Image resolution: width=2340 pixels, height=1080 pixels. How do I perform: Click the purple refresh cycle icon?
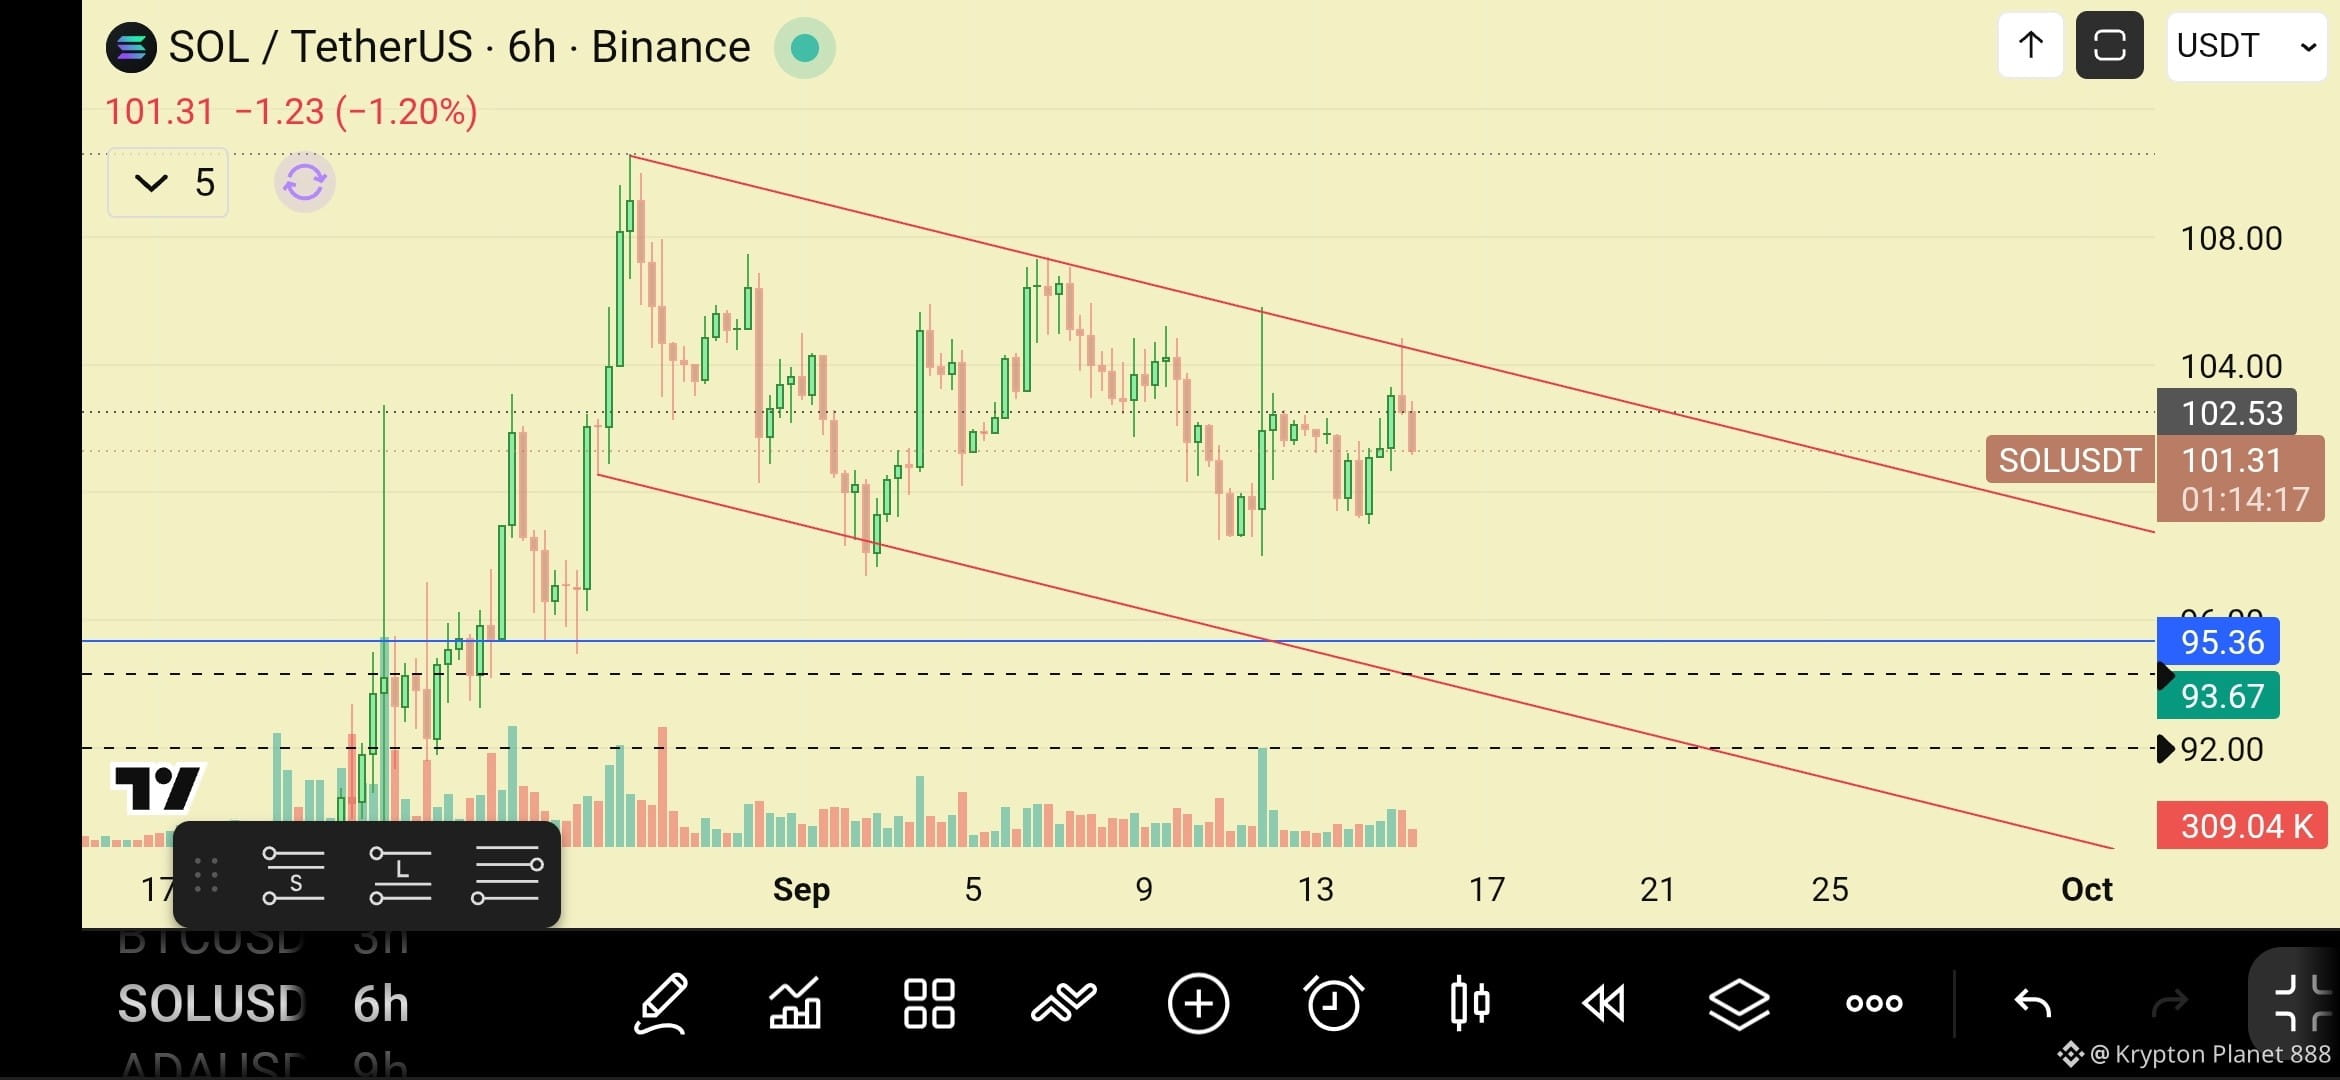click(x=304, y=183)
